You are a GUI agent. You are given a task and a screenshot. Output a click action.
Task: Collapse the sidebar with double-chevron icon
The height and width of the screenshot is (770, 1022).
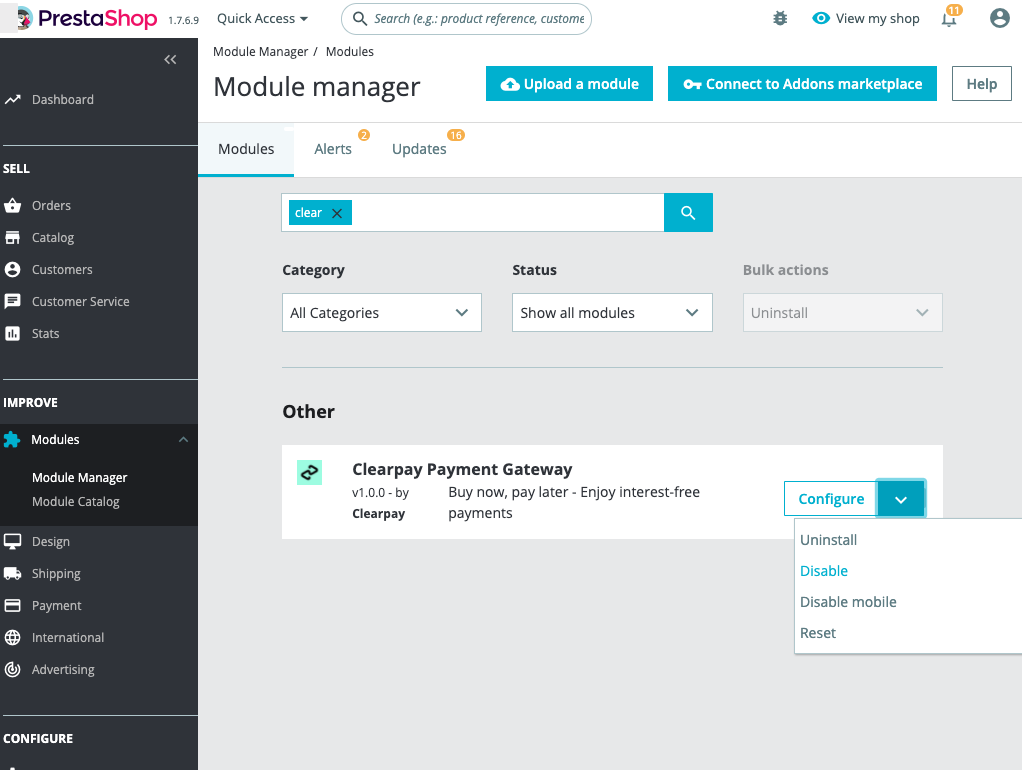click(x=170, y=60)
